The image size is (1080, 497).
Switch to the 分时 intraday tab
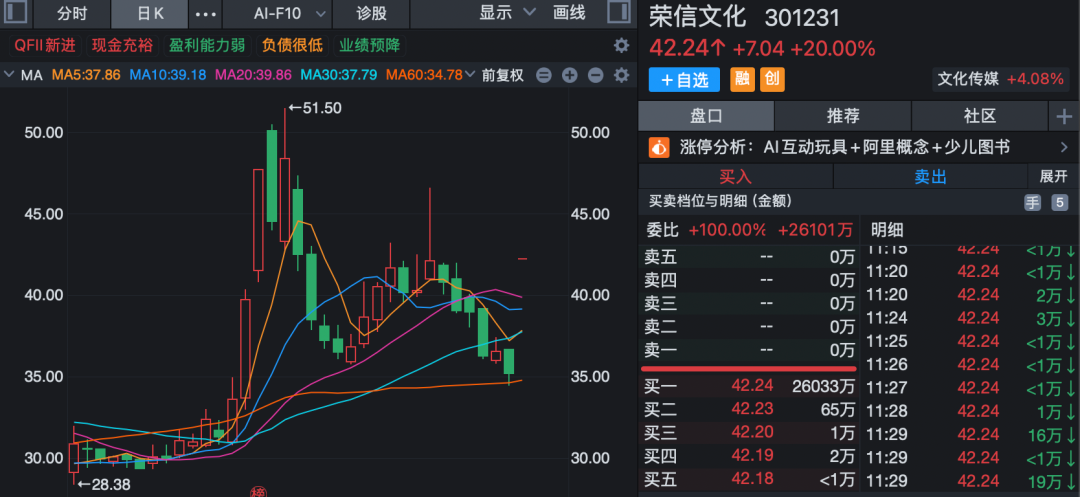click(72, 14)
